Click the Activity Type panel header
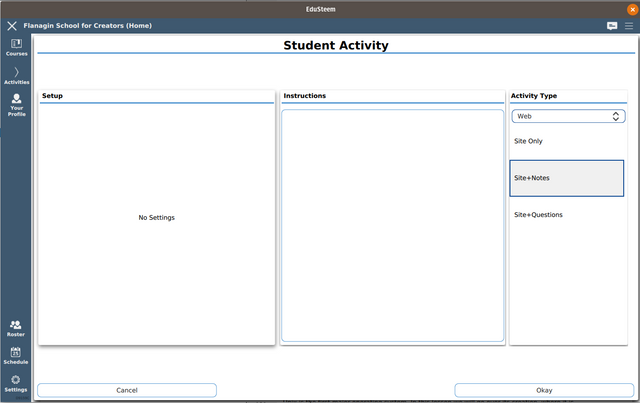Image resolution: width=640 pixels, height=403 pixels. click(x=534, y=96)
